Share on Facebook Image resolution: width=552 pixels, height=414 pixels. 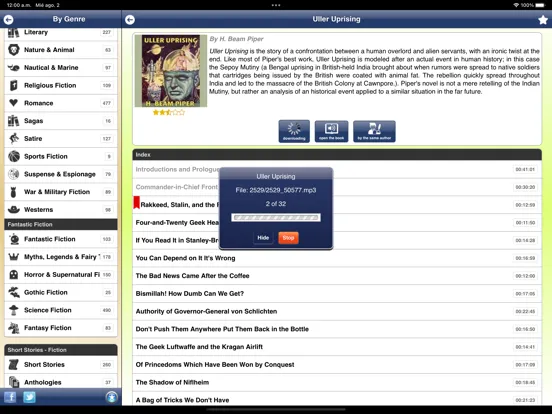pos(10,397)
